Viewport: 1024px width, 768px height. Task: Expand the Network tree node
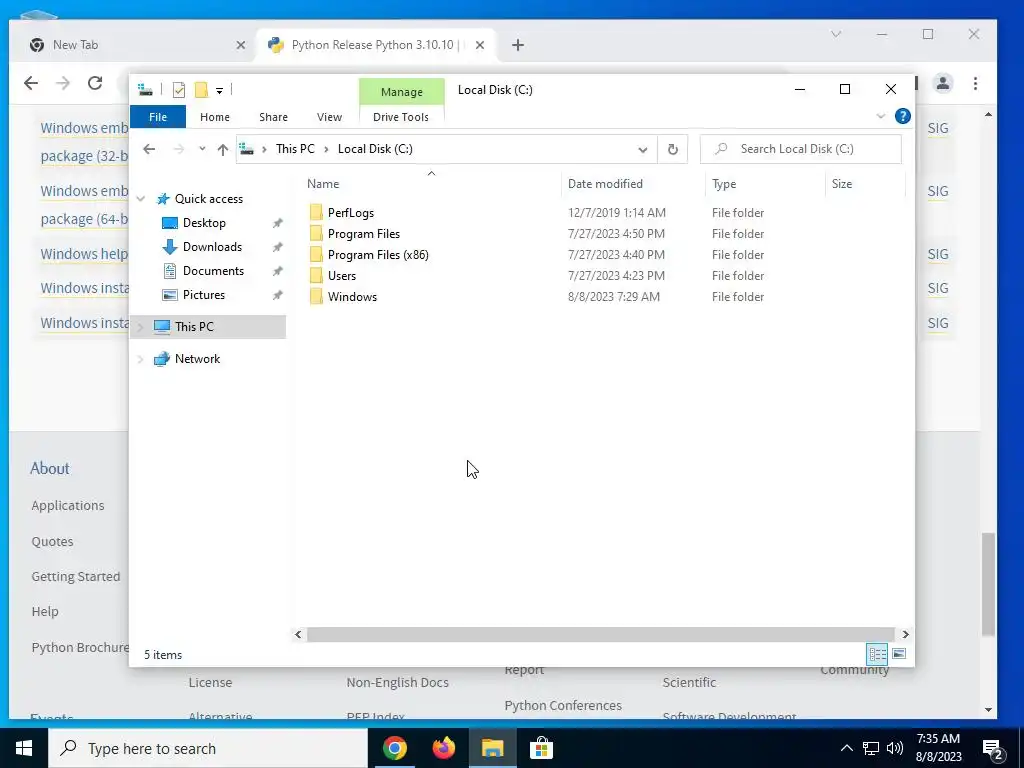coord(140,359)
